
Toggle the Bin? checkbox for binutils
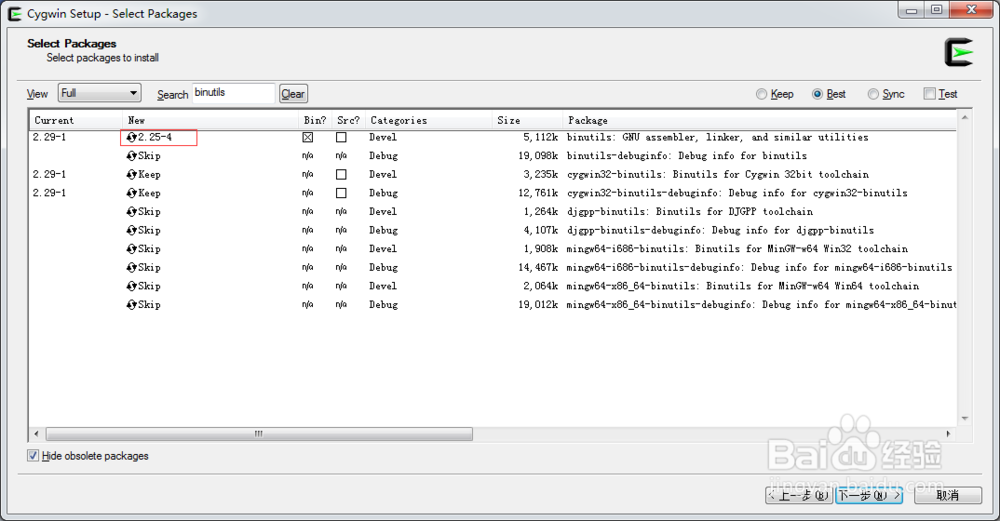pos(308,137)
